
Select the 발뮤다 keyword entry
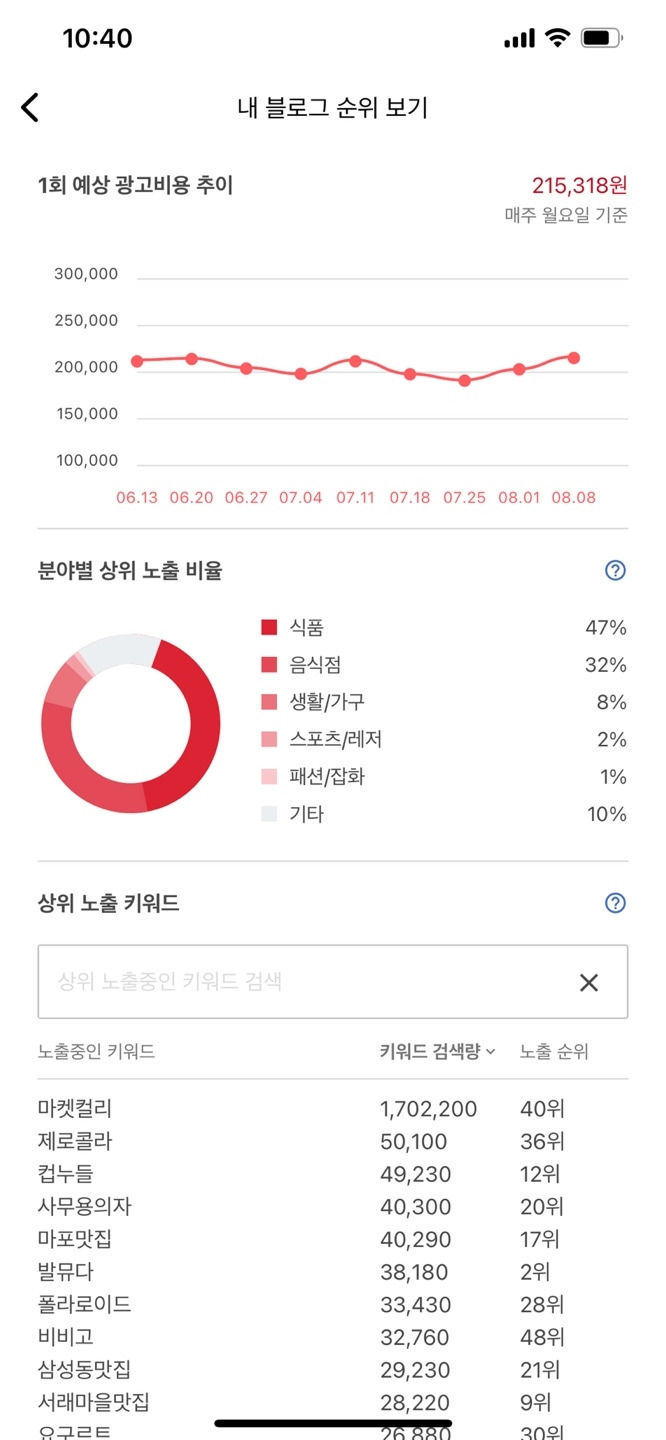68,1272
